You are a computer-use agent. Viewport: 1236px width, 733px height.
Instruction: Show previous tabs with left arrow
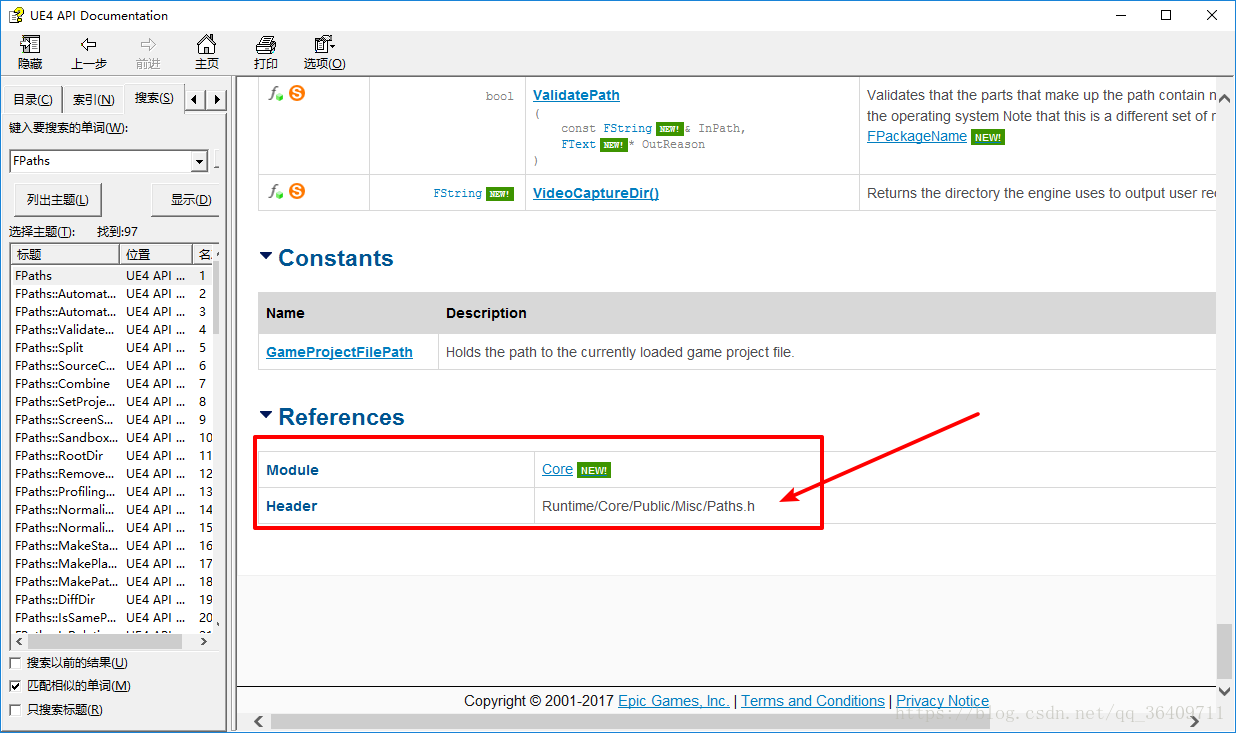(x=195, y=99)
